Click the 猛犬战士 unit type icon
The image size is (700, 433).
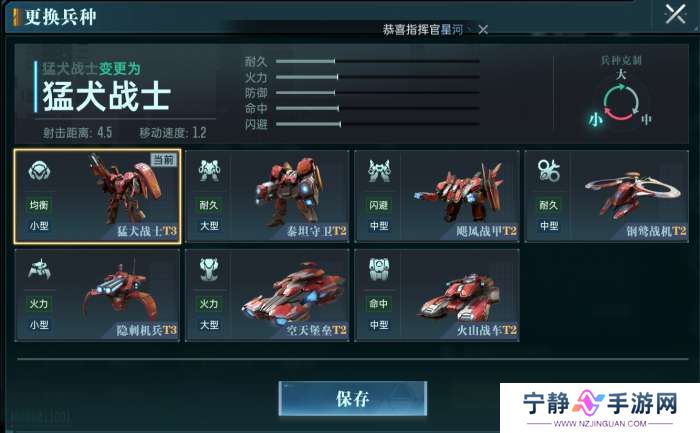point(39,171)
